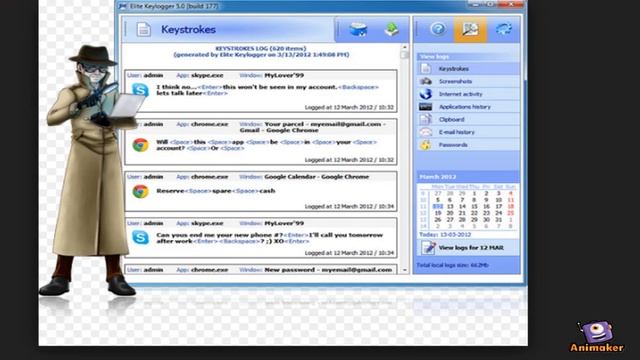Click the Internet activity globe icon

click(x=426, y=94)
